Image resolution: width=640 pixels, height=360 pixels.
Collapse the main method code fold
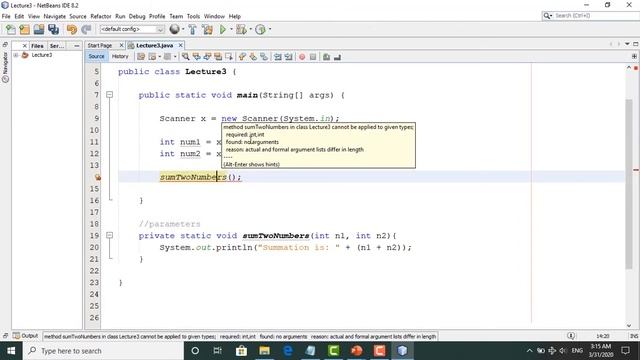109,95
